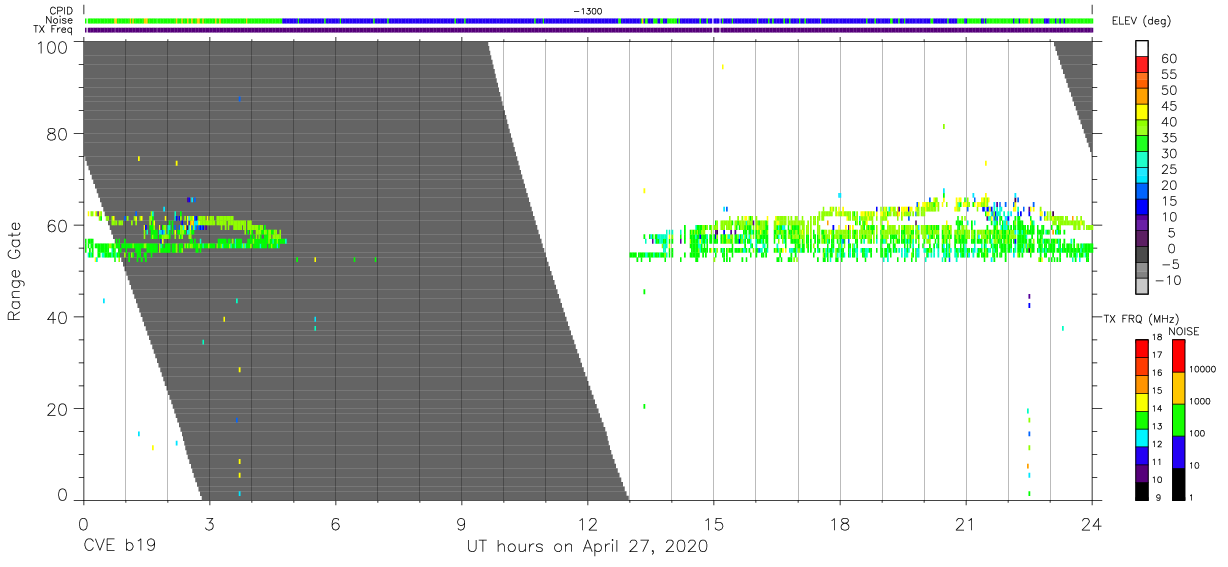Click the green segment of NOISE colorbar
Screen dimensions: 1228x567
tap(1179, 420)
